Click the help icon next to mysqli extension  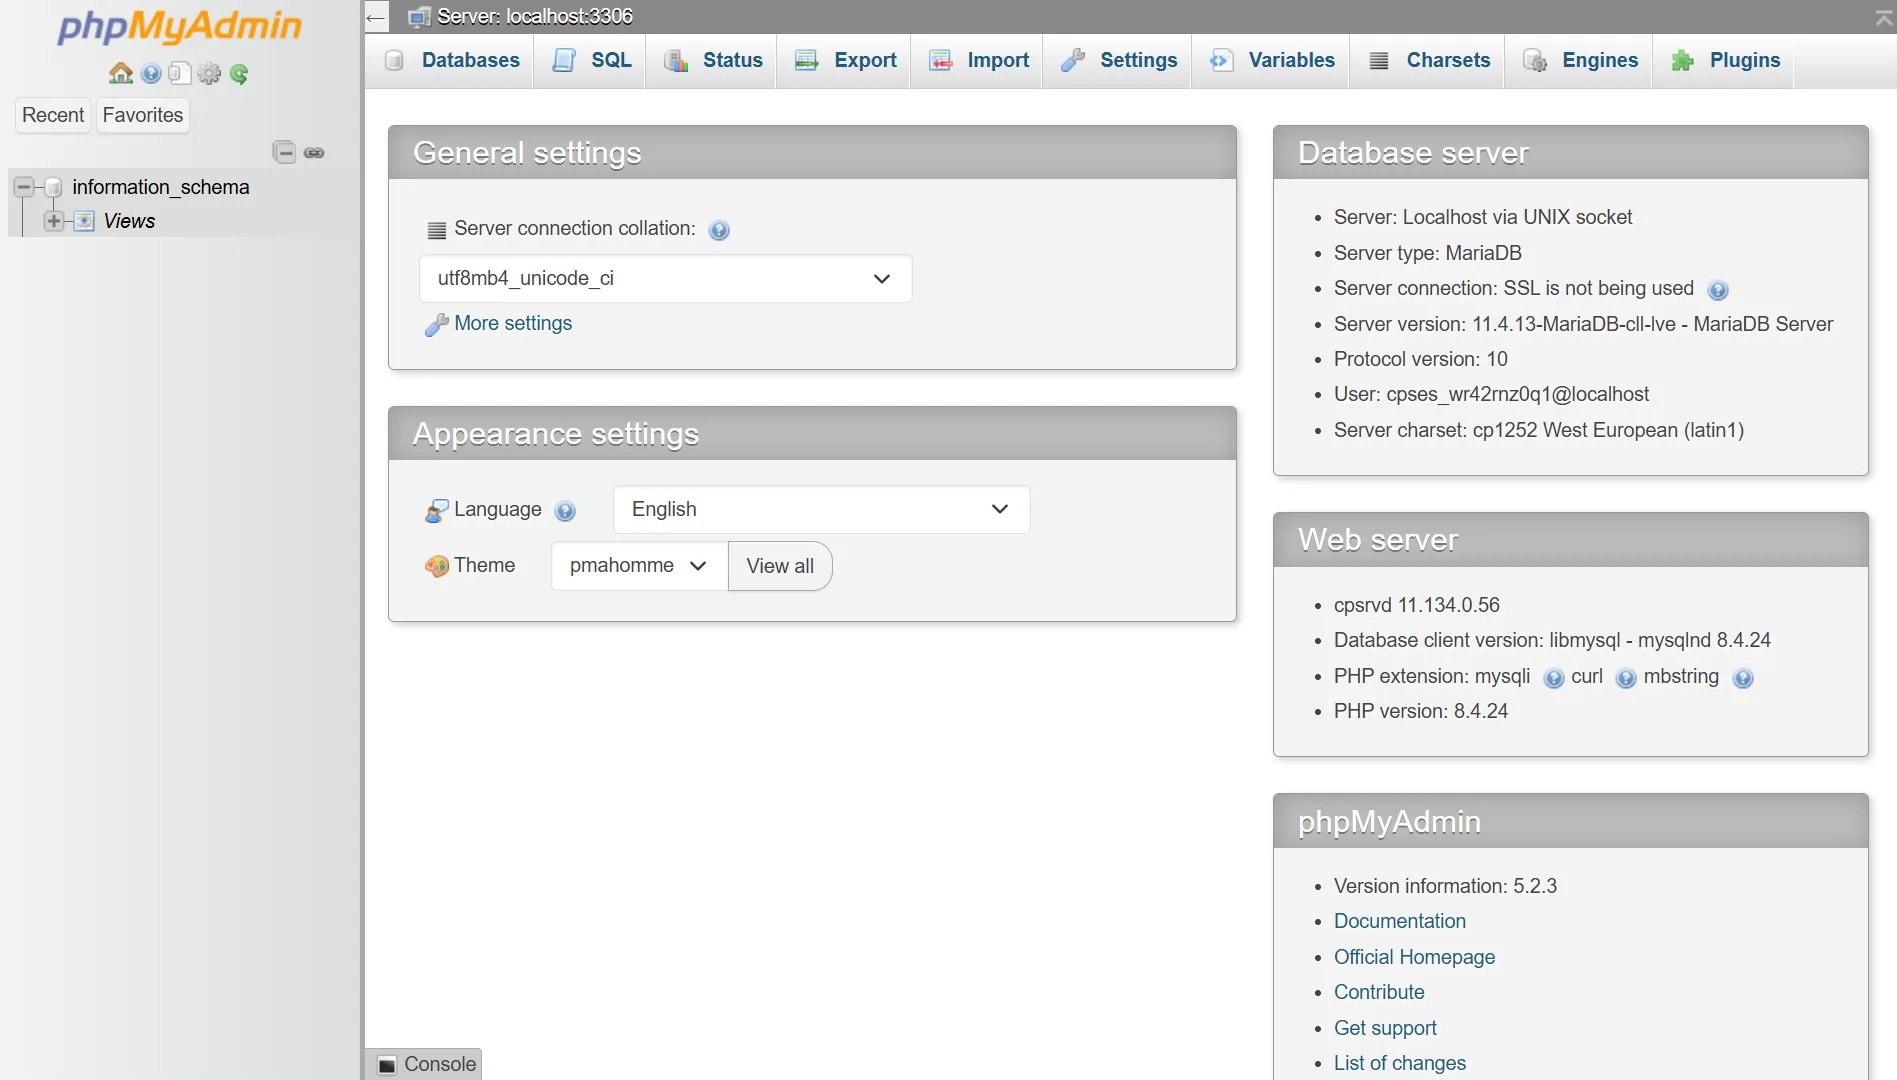(1554, 678)
